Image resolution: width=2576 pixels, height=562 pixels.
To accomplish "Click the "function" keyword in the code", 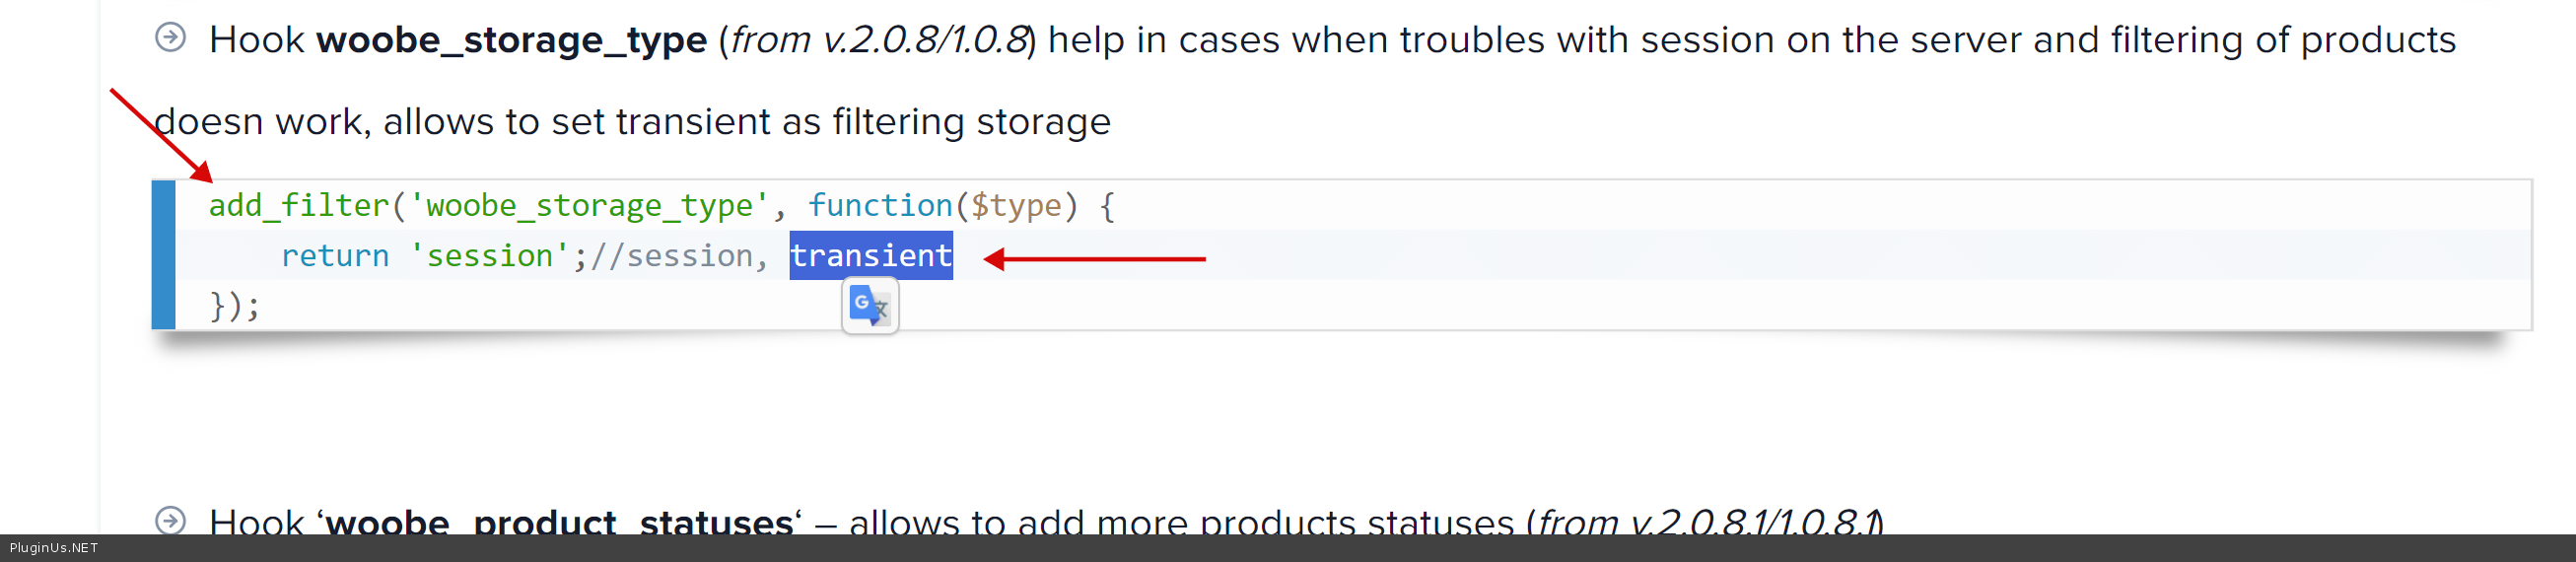I will 879,206.
